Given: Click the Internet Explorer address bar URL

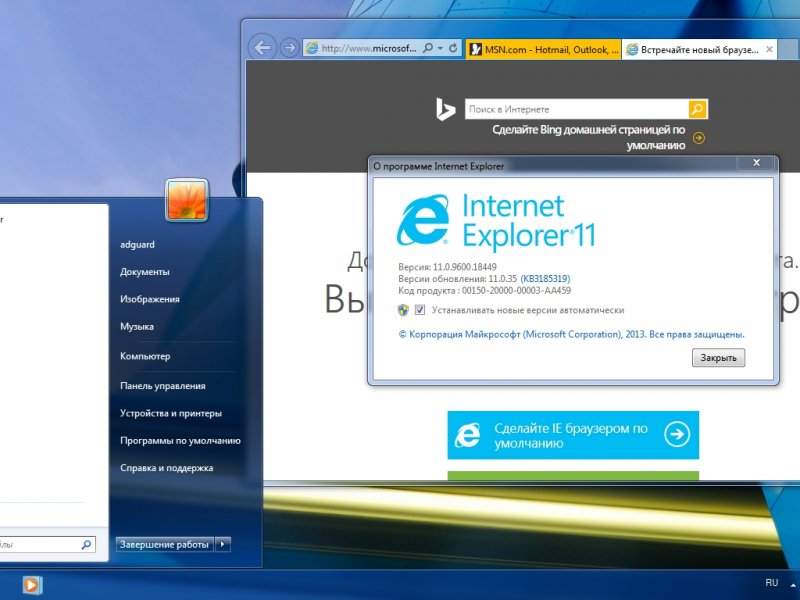Looking at the screenshot, I should (x=368, y=48).
